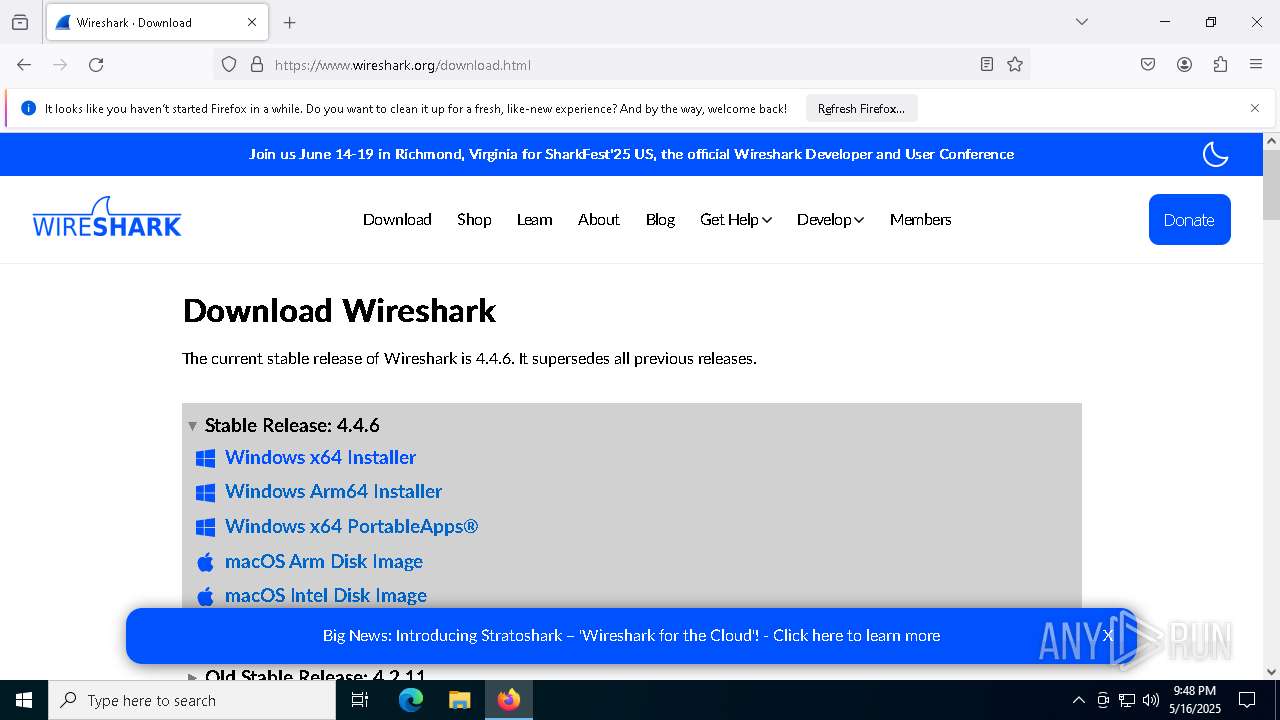Open the Stratoshark Big News banner link

click(x=631, y=635)
